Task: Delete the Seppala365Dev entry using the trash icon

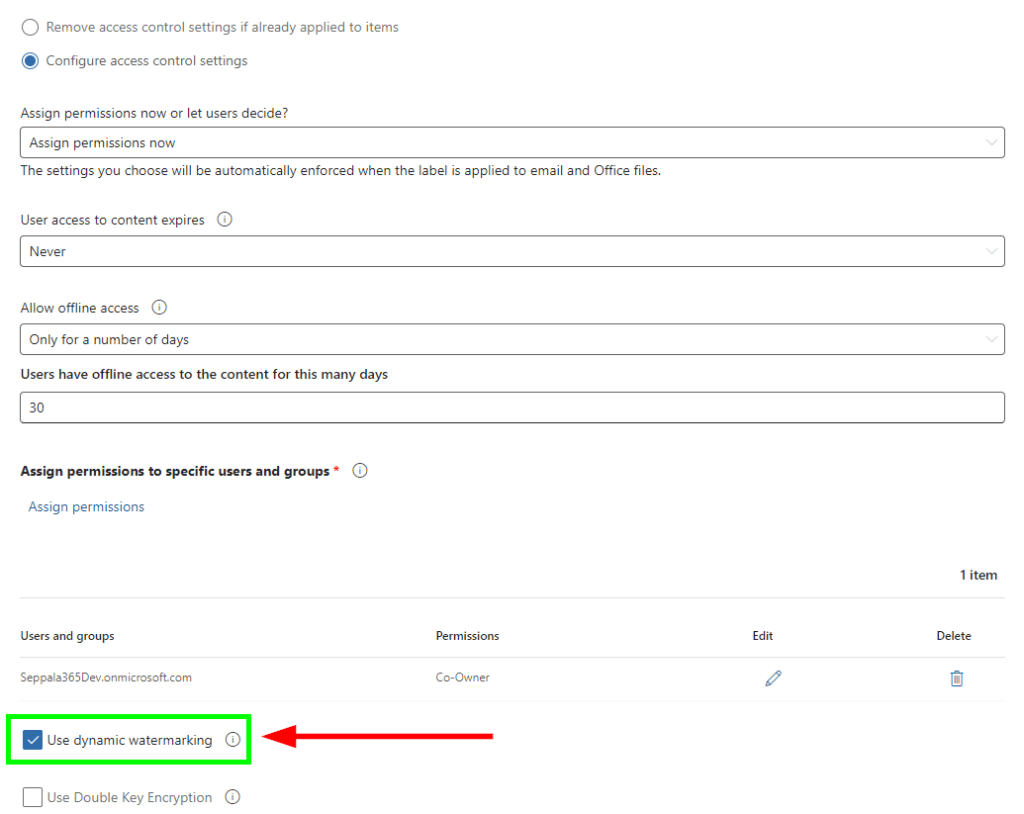Action: (956, 678)
